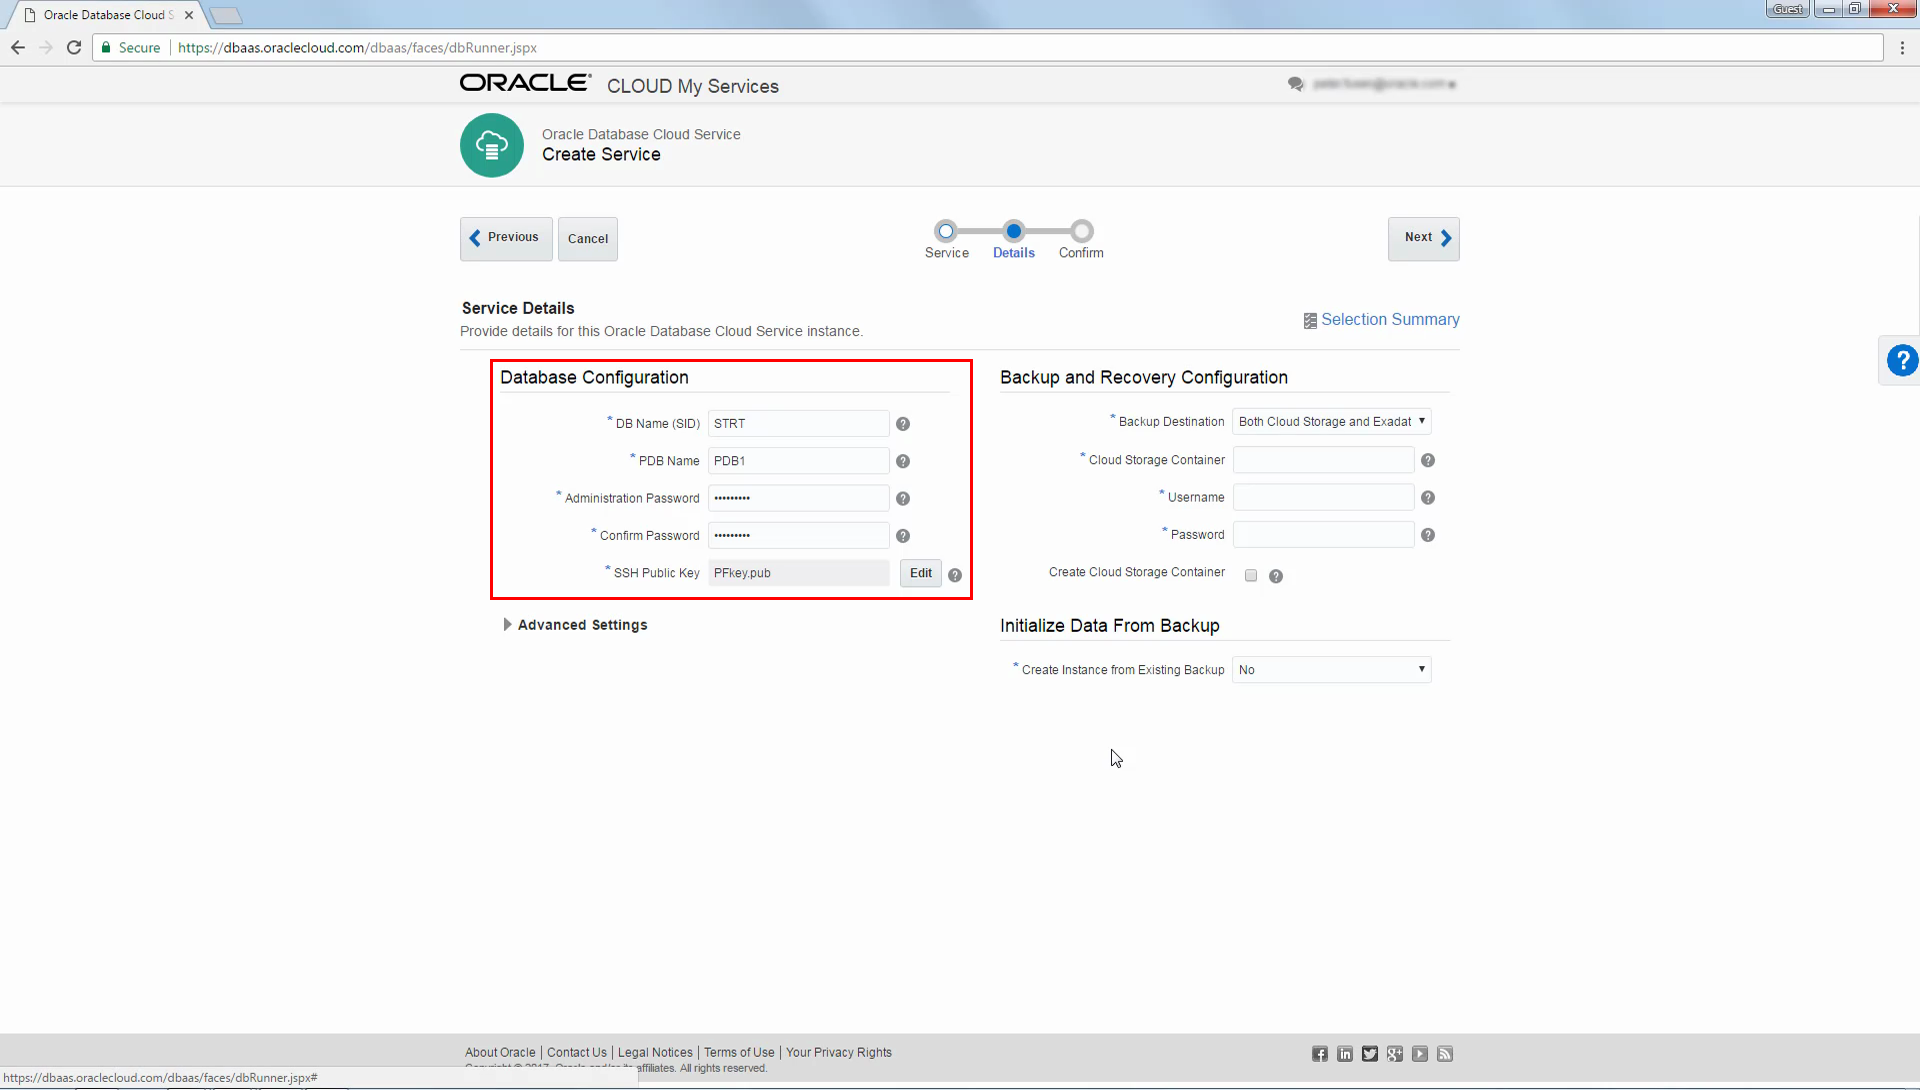Open the blue help question mark side panel

pyautogui.click(x=1901, y=360)
